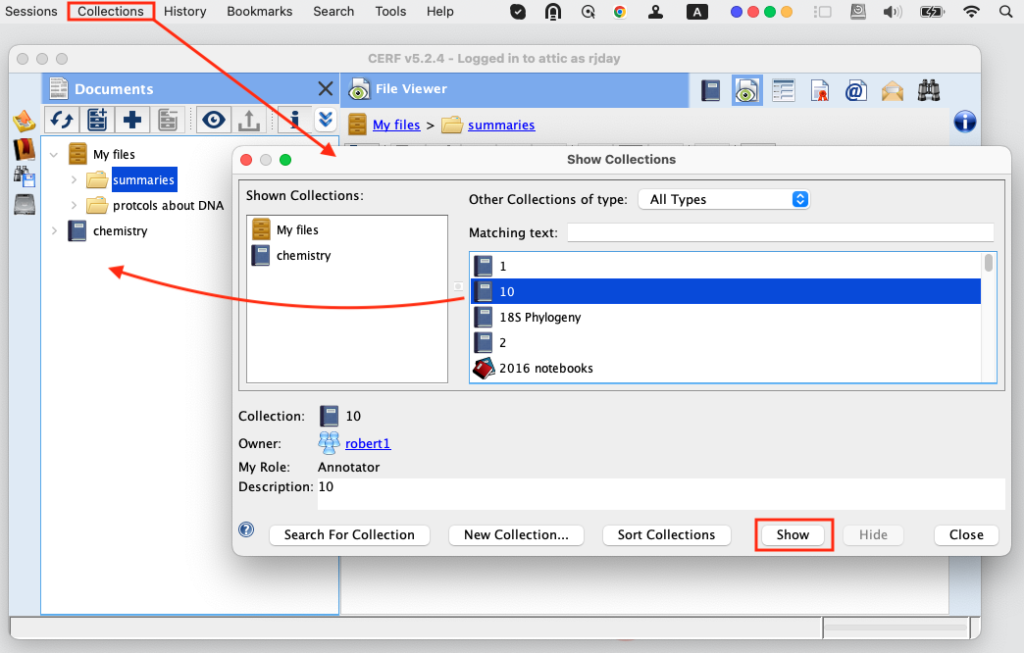Click the @ document icon in top toolbar
Screen dimensions: 1024x653
click(855, 91)
